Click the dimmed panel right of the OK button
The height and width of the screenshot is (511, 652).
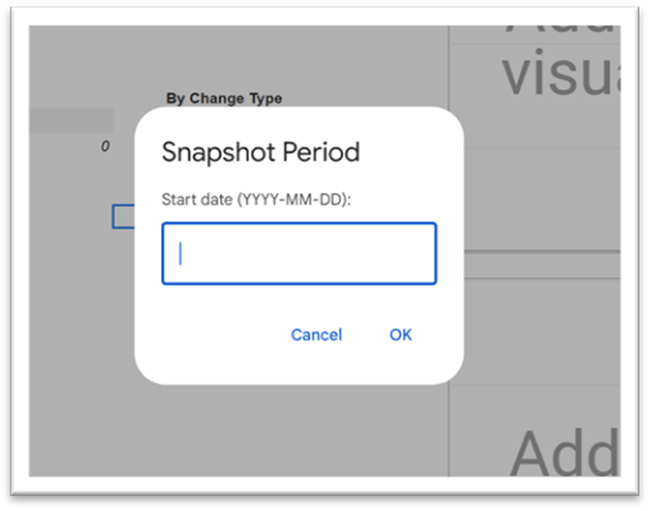click(540, 335)
